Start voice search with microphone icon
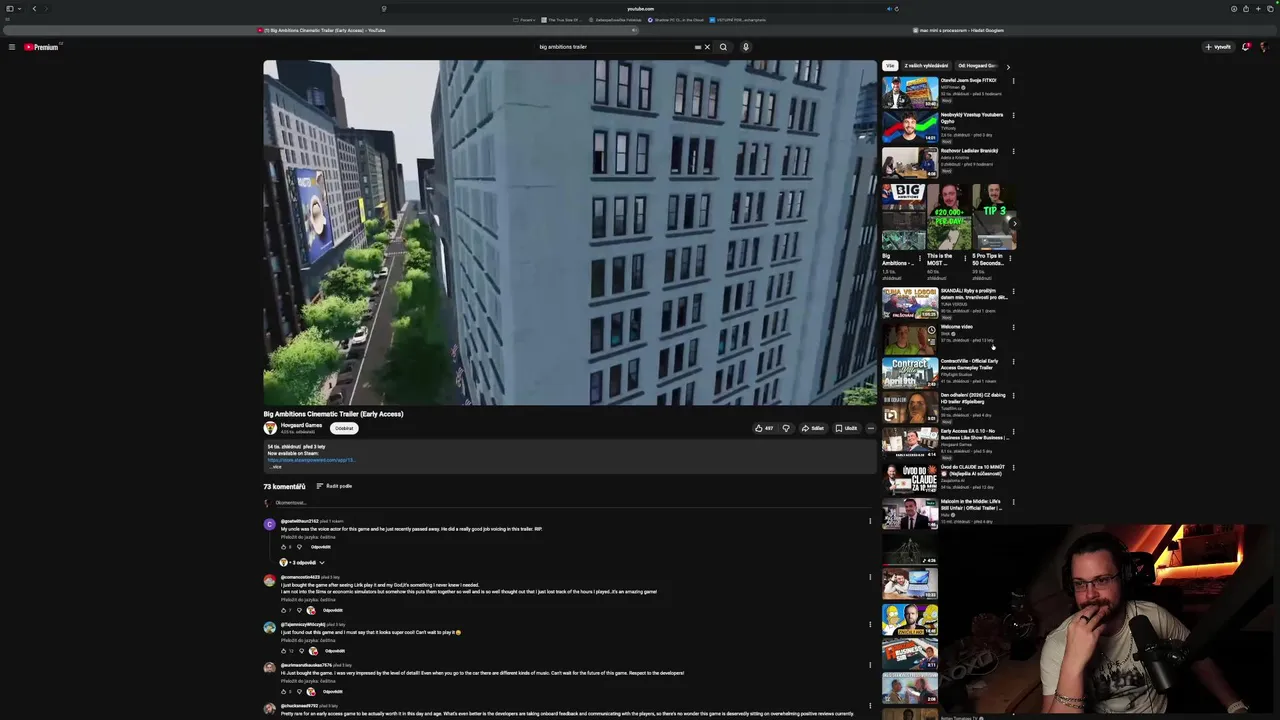This screenshot has height=720, width=1280. 745,47
